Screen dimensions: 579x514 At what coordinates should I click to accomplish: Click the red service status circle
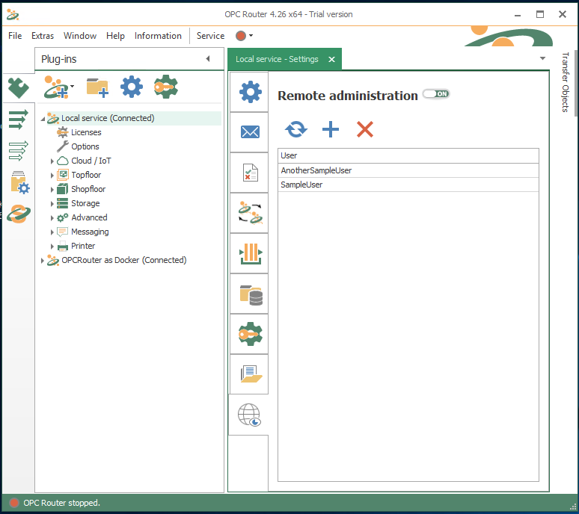click(x=241, y=36)
